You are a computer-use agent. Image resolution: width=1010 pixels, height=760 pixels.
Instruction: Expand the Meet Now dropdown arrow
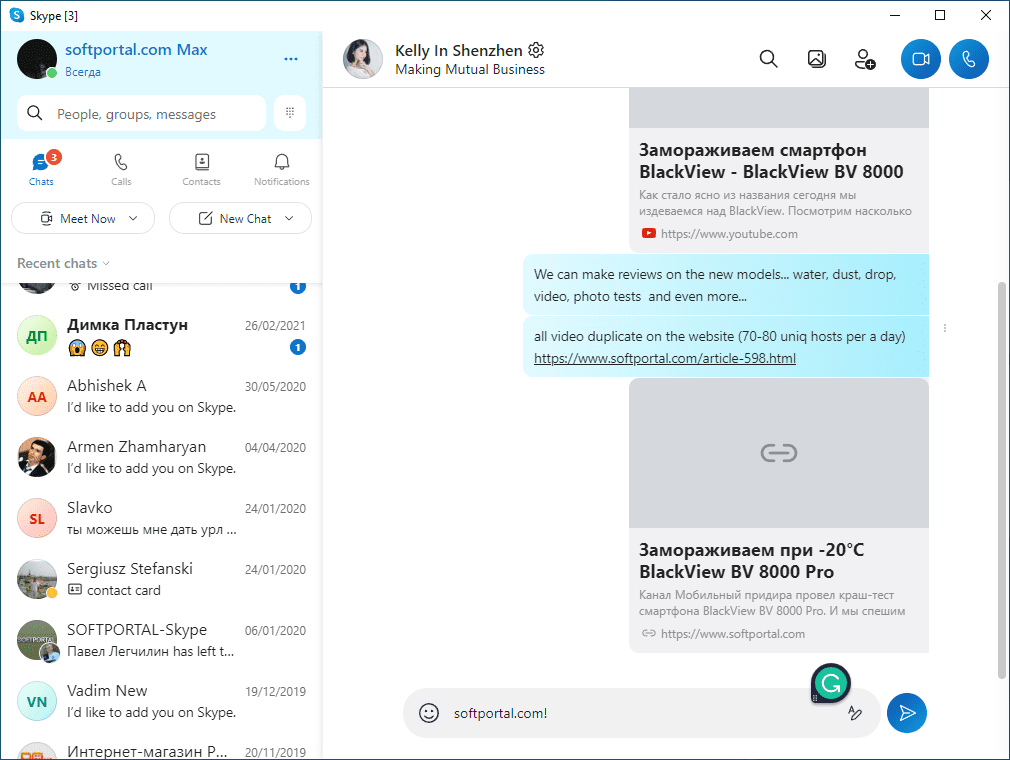point(133,218)
